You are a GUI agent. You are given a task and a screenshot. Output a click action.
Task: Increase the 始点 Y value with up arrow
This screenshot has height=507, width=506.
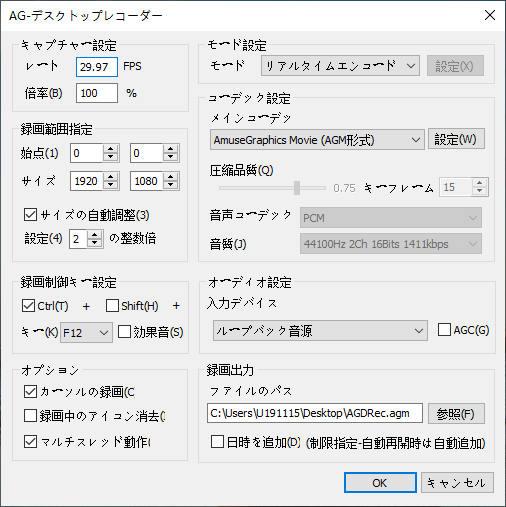170,149
